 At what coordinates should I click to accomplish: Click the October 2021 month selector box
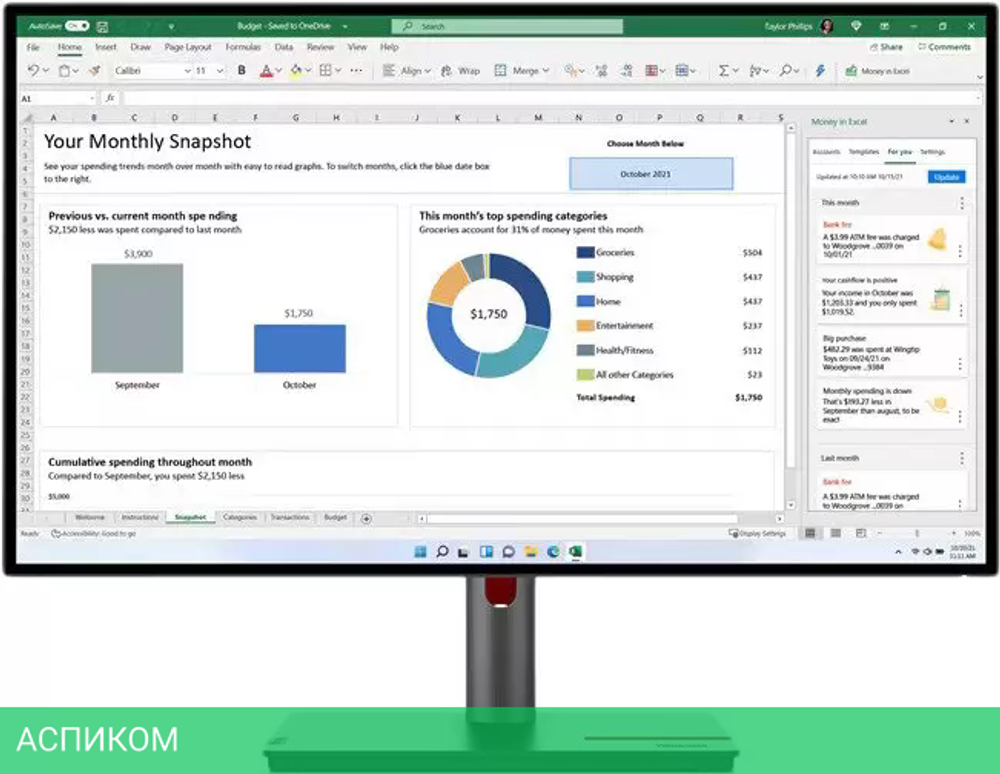[x=651, y=173]
